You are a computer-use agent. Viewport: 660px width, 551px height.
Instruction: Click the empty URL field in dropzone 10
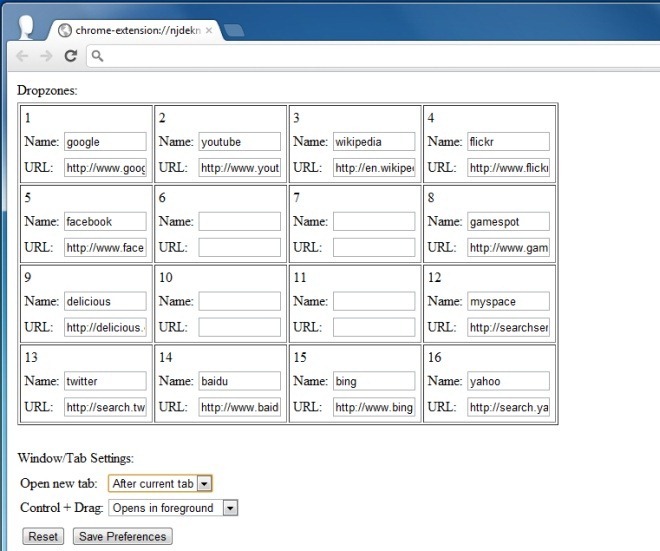240,327
